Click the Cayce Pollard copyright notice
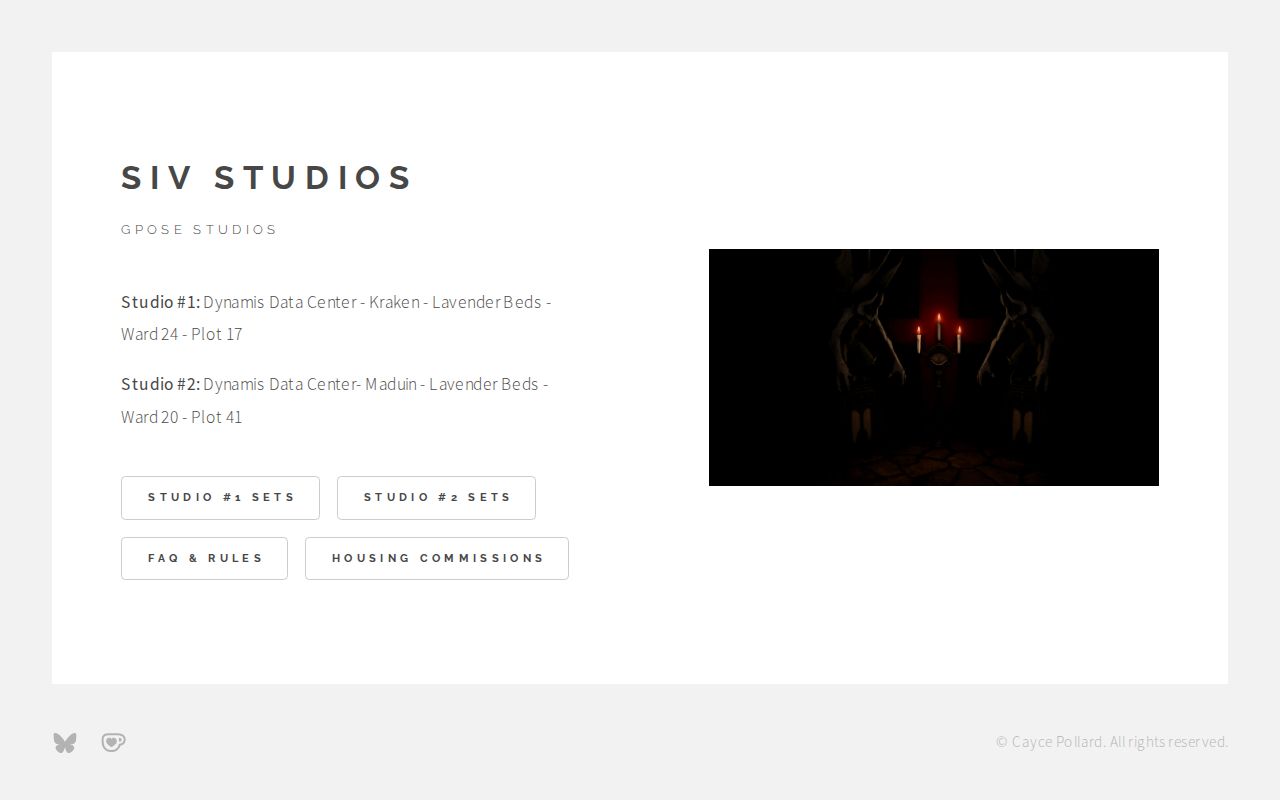This screenshot has width=1280, height=800. coord(1111,742)
